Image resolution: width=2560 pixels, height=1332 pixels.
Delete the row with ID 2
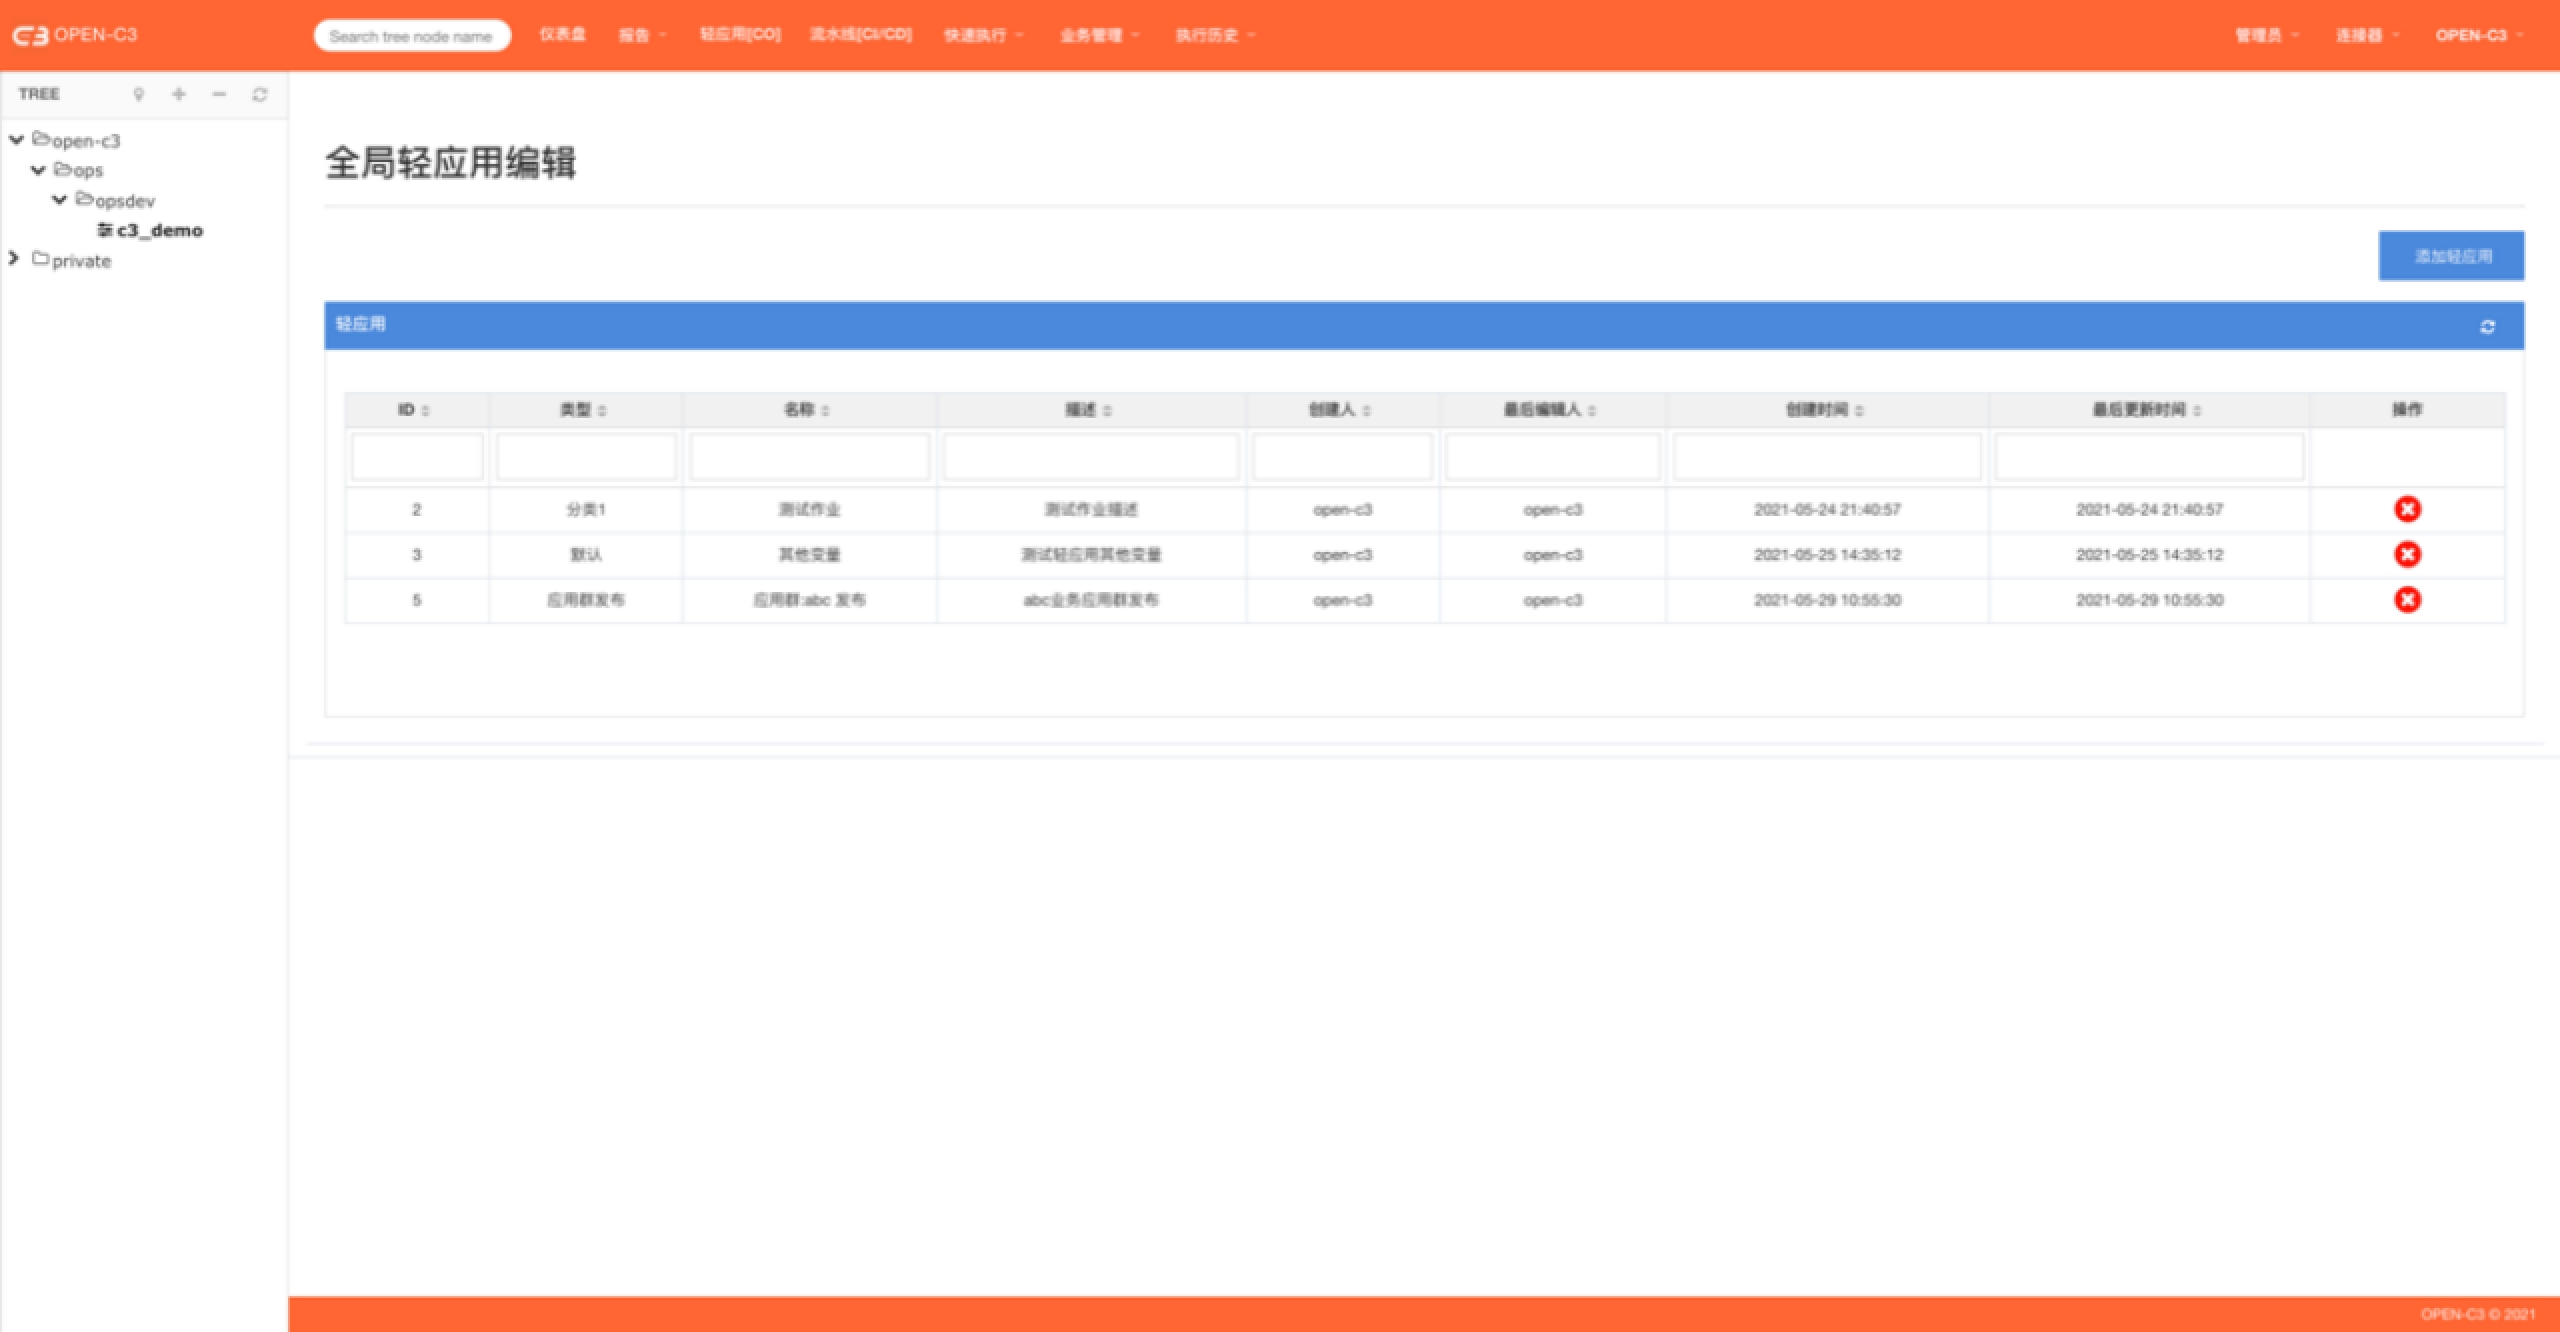click(2407, 509)
